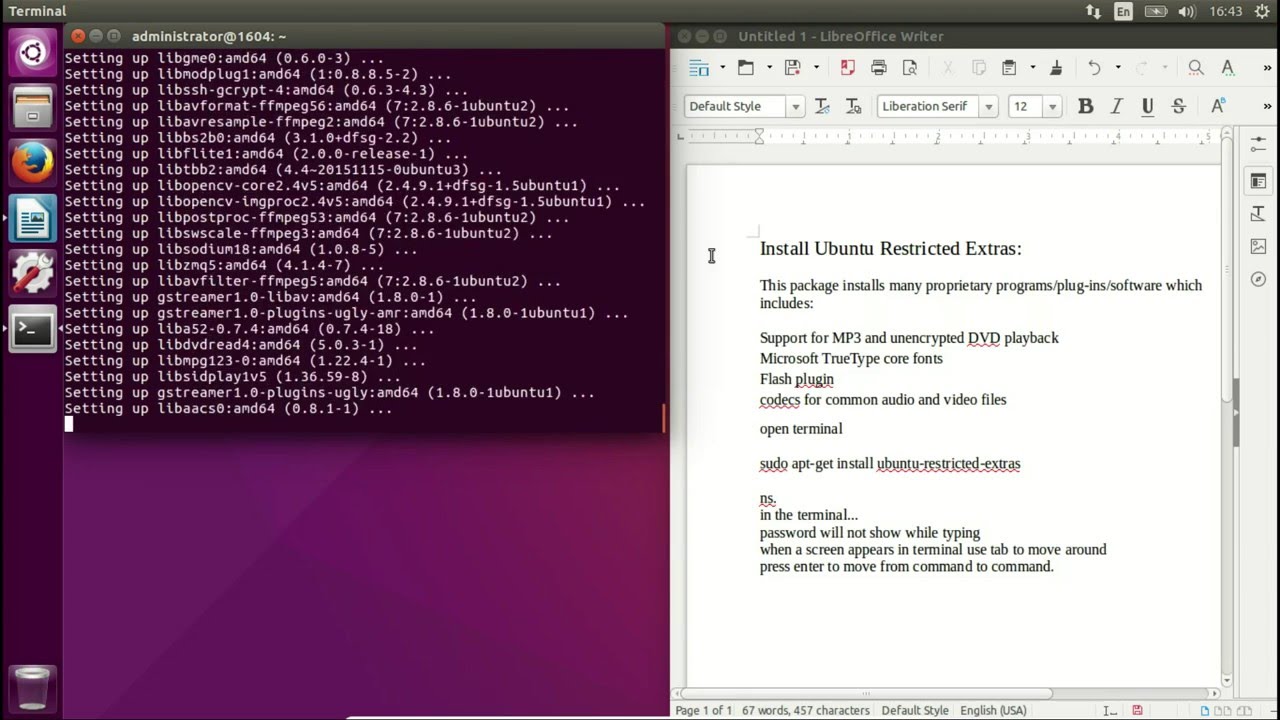Screen dimensions: 1280x720
Task: Select single-page view layout icon
Action: point(1206,710)
